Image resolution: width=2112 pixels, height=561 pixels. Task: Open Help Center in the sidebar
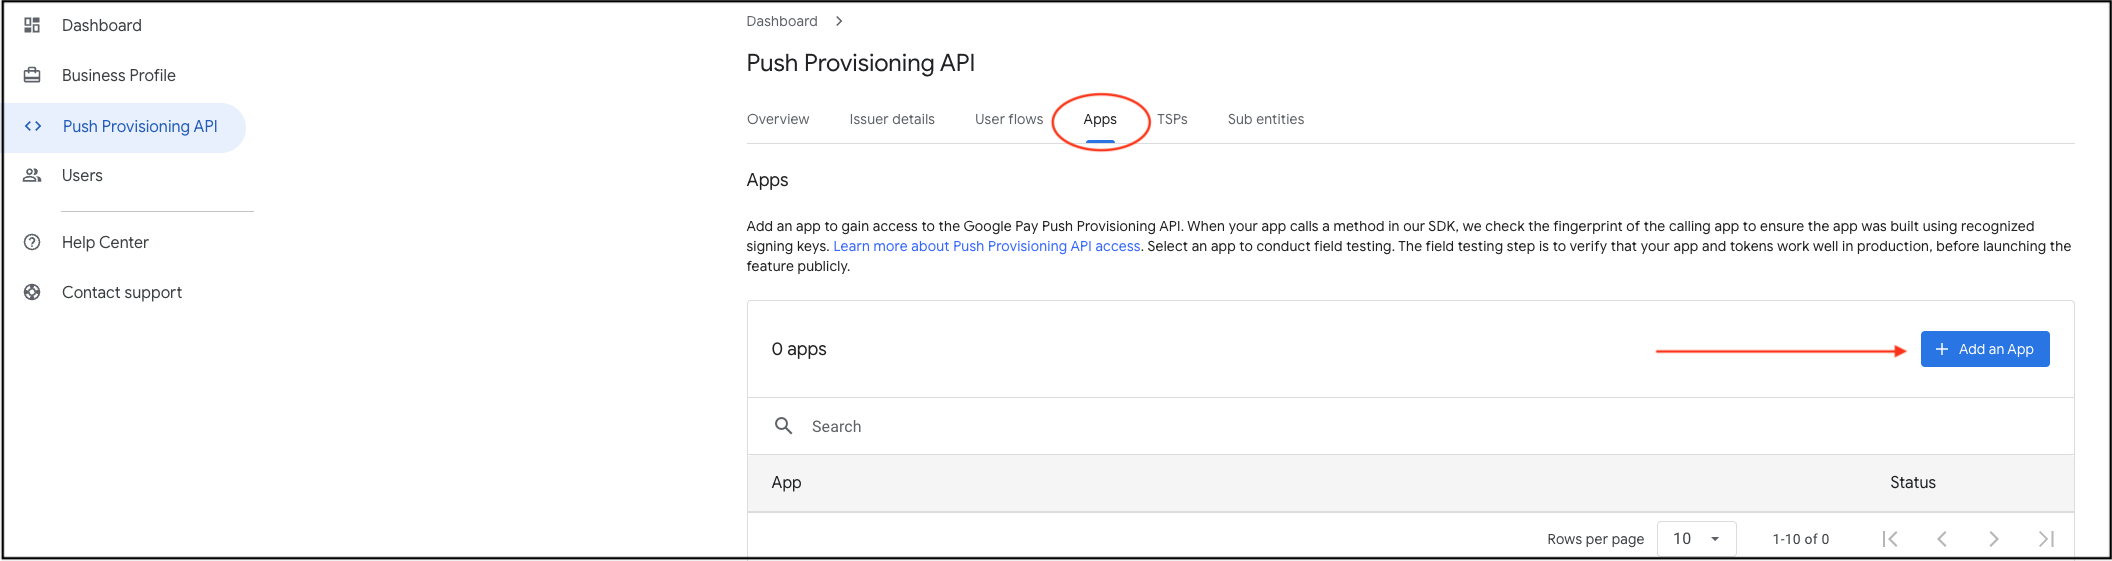tap(105, 242)
